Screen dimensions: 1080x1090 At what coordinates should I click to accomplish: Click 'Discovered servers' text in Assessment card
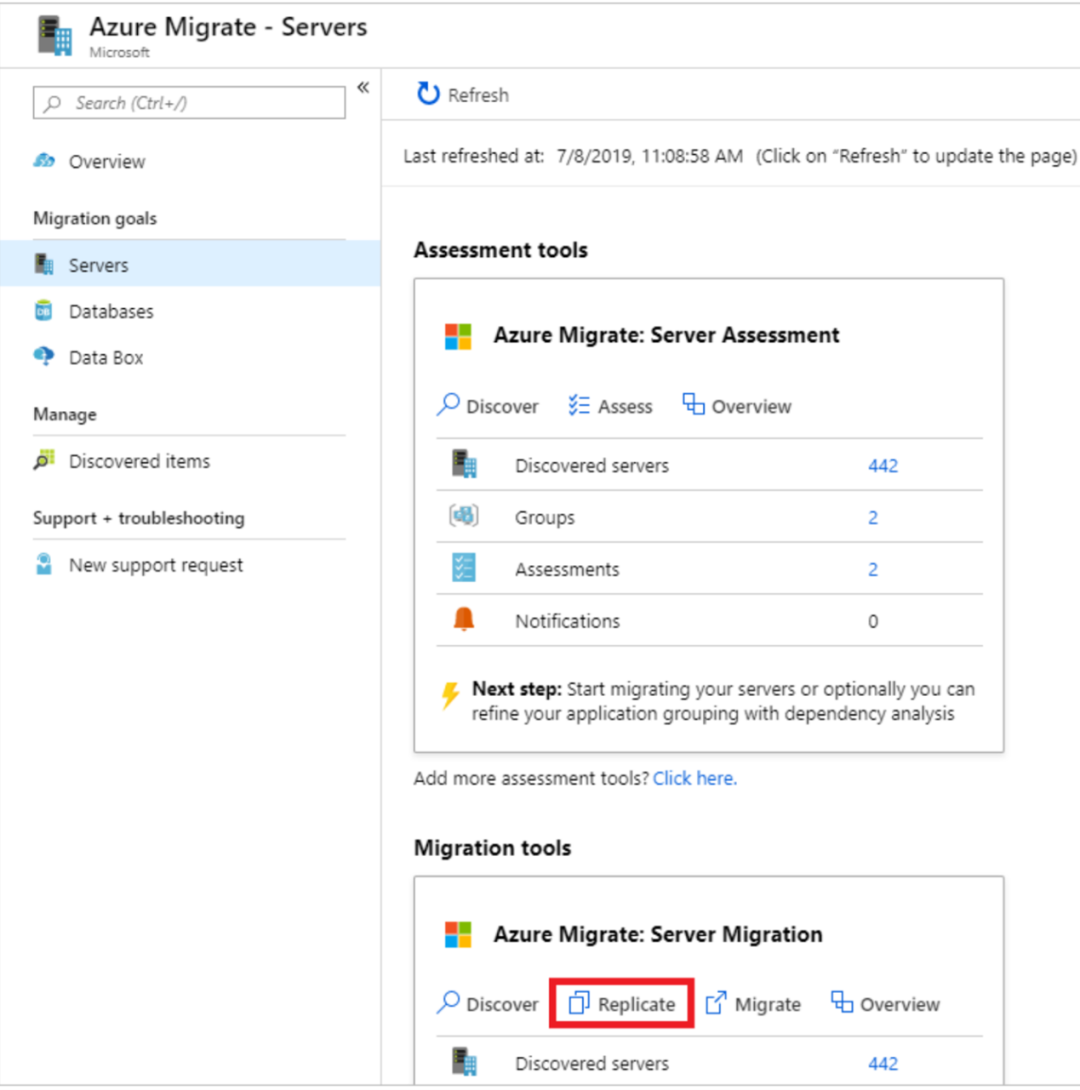pyautogui.click(x=591, y=466)
